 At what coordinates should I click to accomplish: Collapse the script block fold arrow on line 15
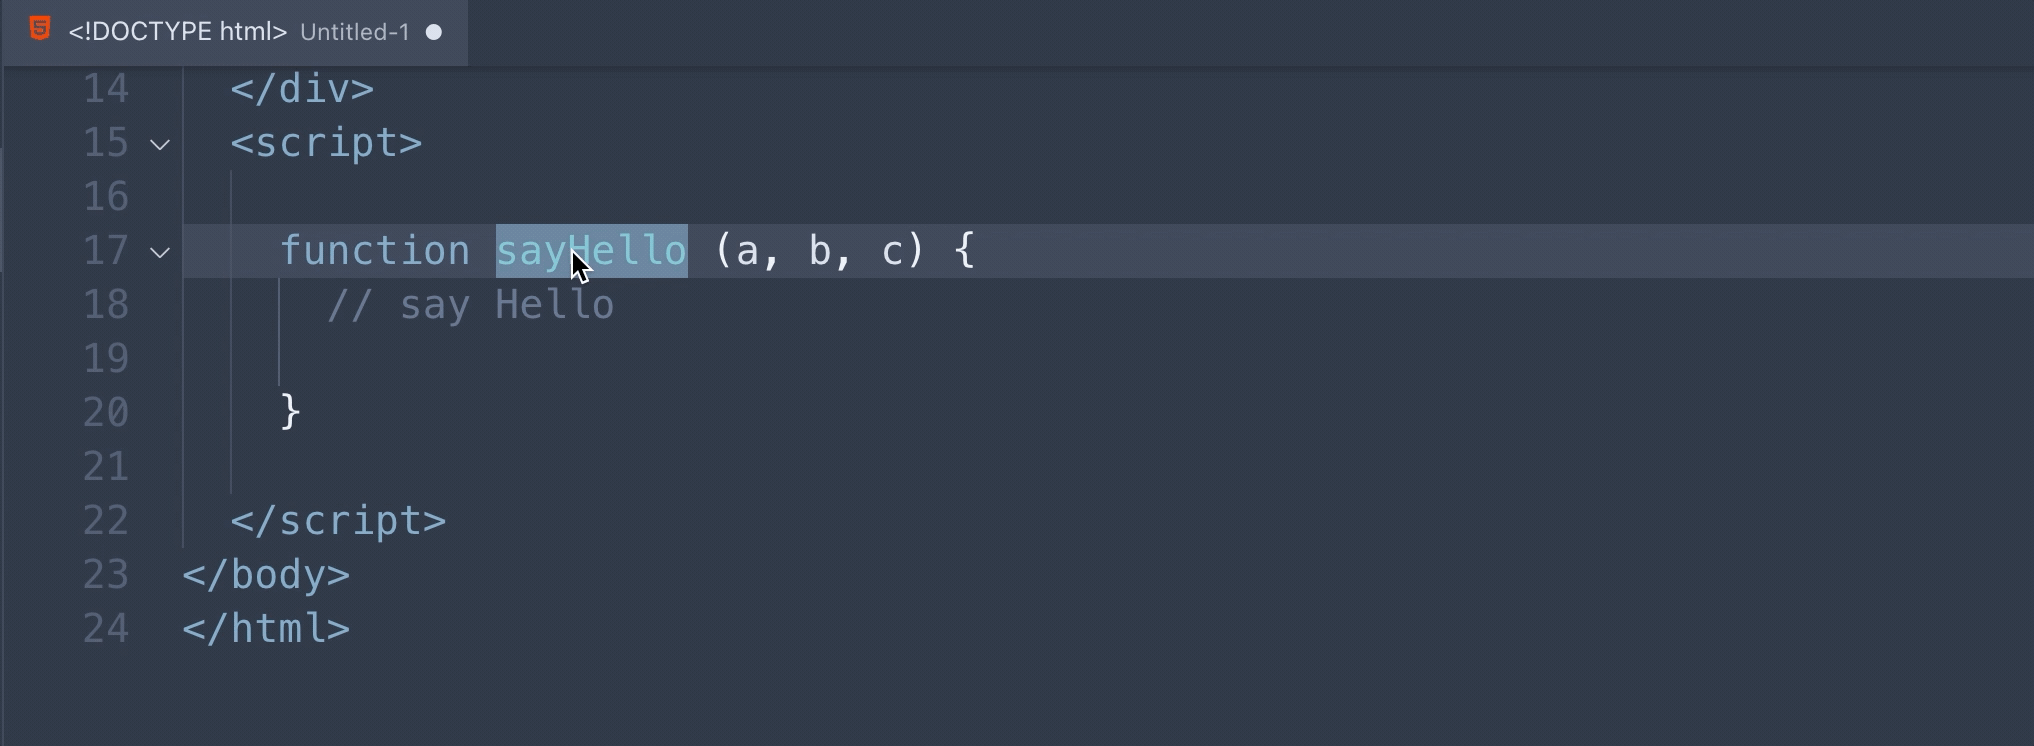(160, 144)
